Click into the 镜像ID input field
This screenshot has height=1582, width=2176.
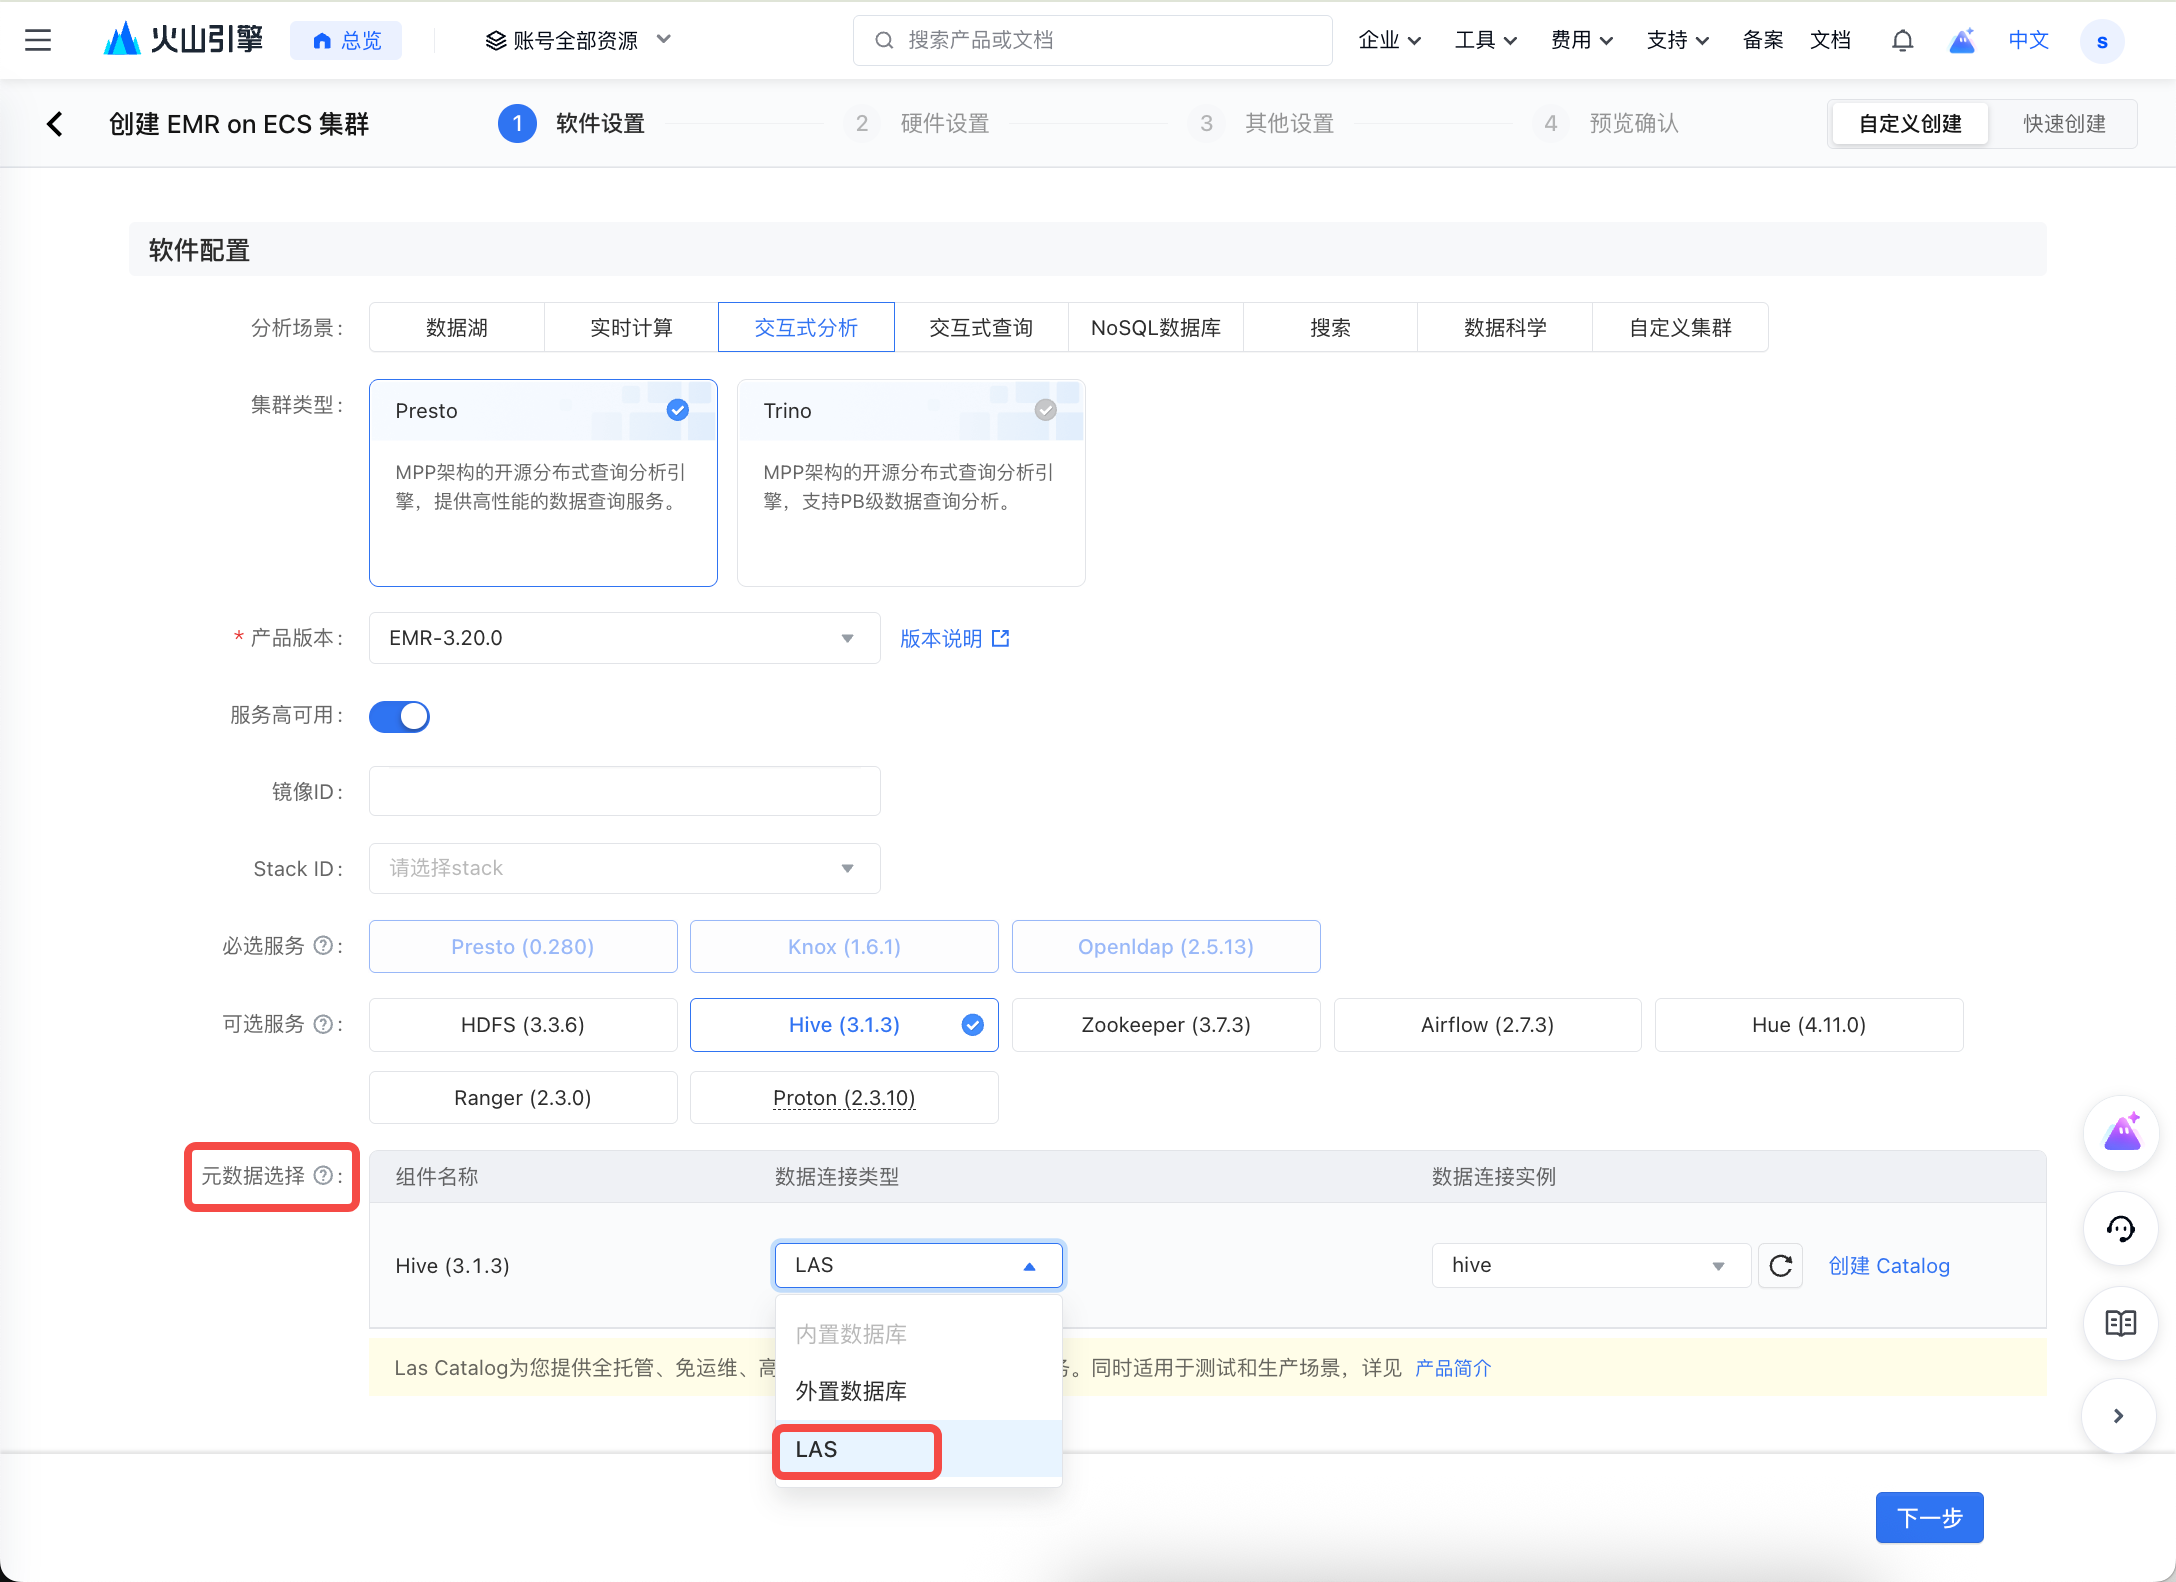pos(624,792)
